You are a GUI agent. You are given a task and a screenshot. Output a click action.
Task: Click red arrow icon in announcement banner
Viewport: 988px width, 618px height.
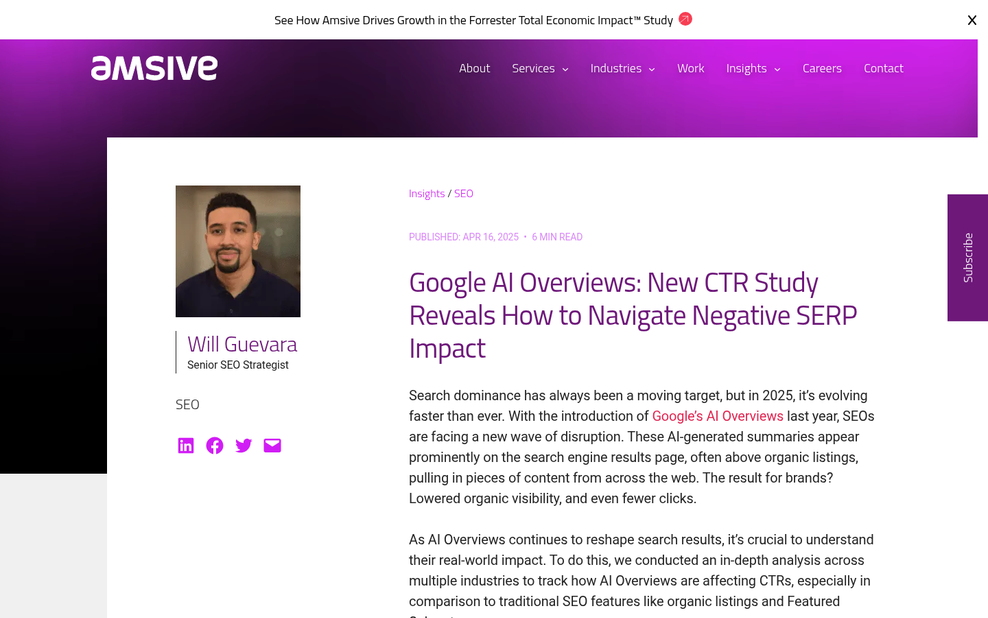tap(685, 19)
